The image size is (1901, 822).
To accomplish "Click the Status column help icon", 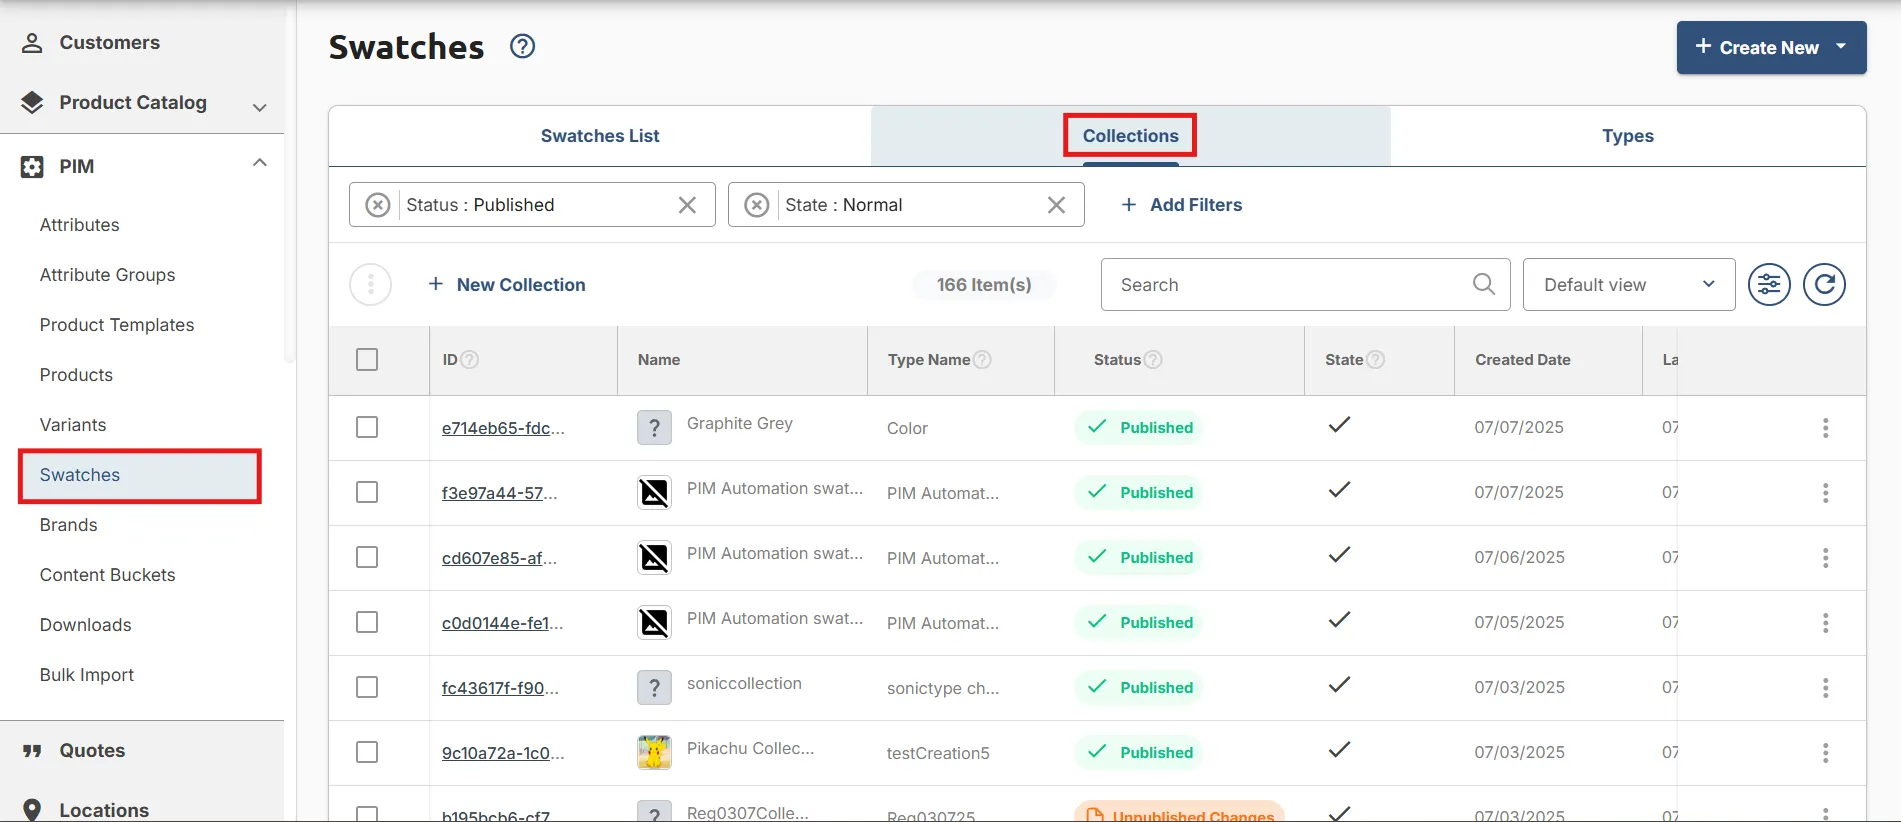I will [x=1153, y=360].
